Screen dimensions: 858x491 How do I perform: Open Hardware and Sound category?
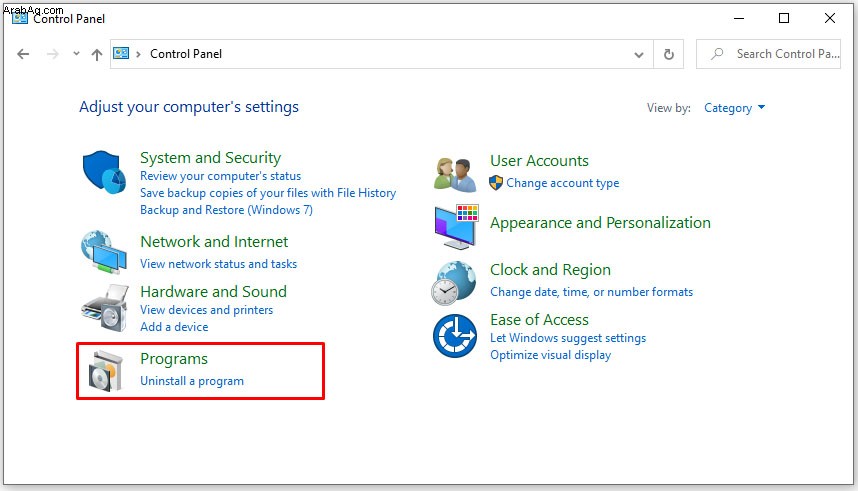[x=213, y=291]
